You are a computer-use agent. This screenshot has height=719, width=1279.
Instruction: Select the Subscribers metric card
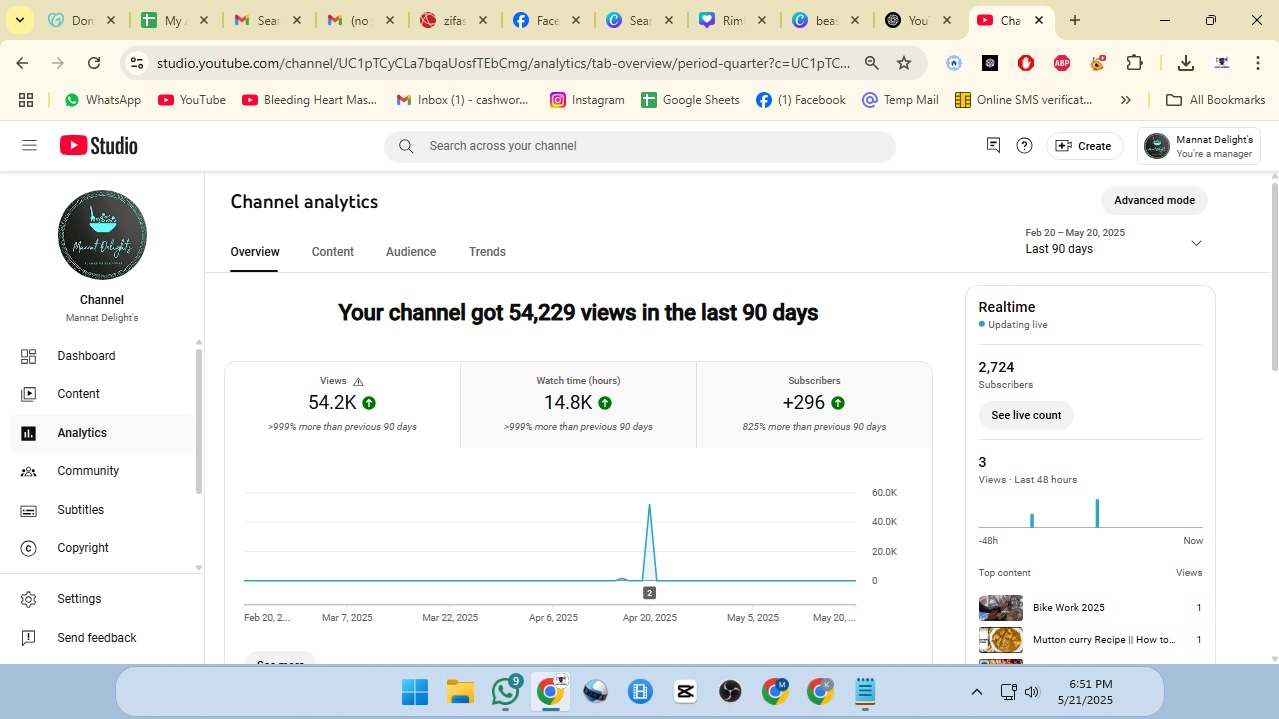pos(813,404)
